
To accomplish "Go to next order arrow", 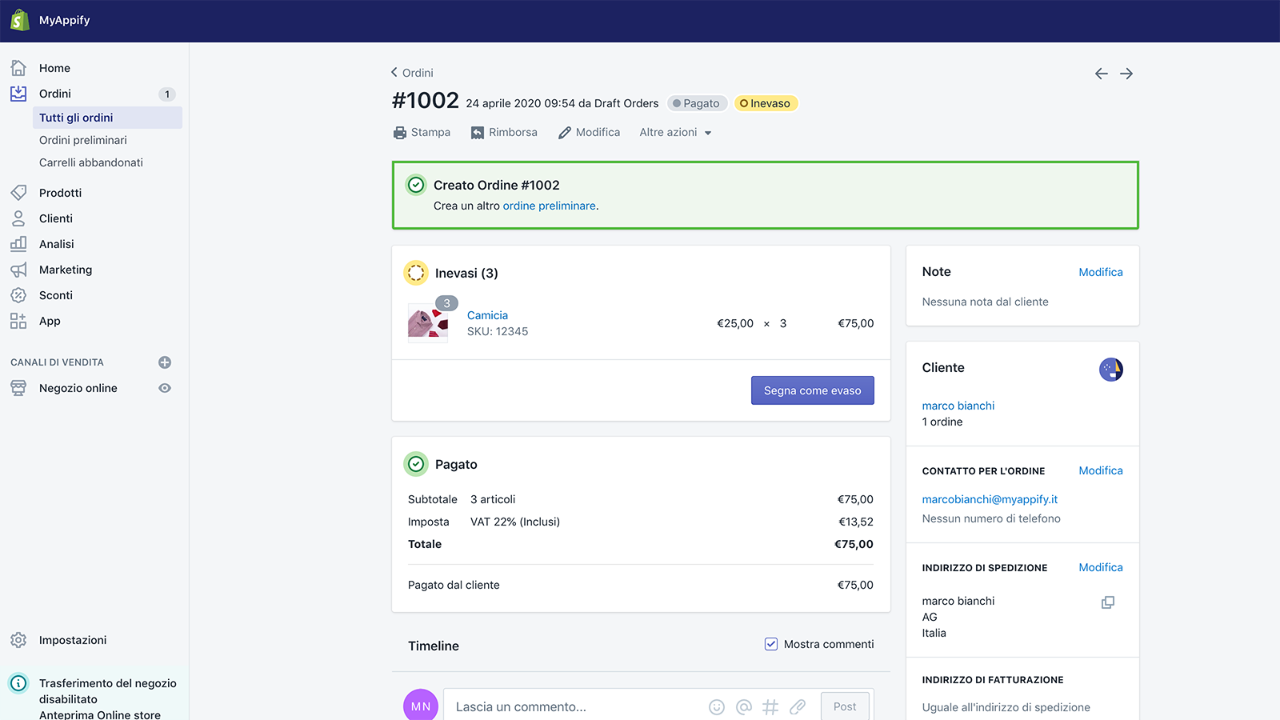I will pyautogui.click(x=1126, y=74).
